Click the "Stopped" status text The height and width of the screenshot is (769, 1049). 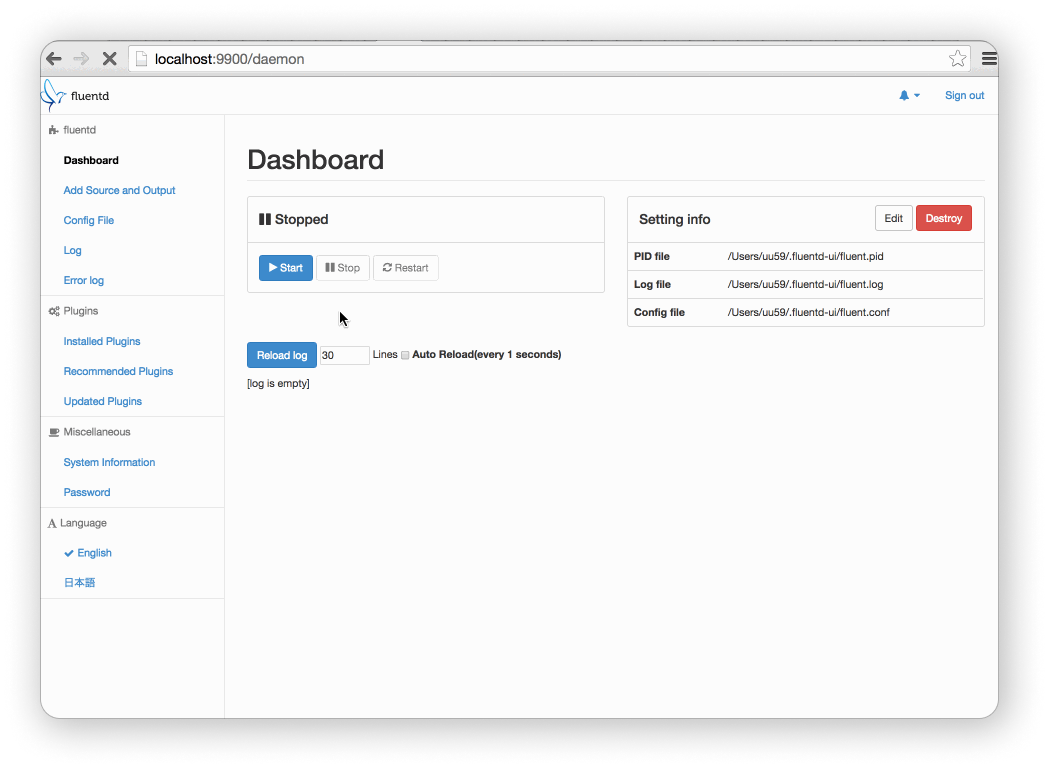pos(301,220)
